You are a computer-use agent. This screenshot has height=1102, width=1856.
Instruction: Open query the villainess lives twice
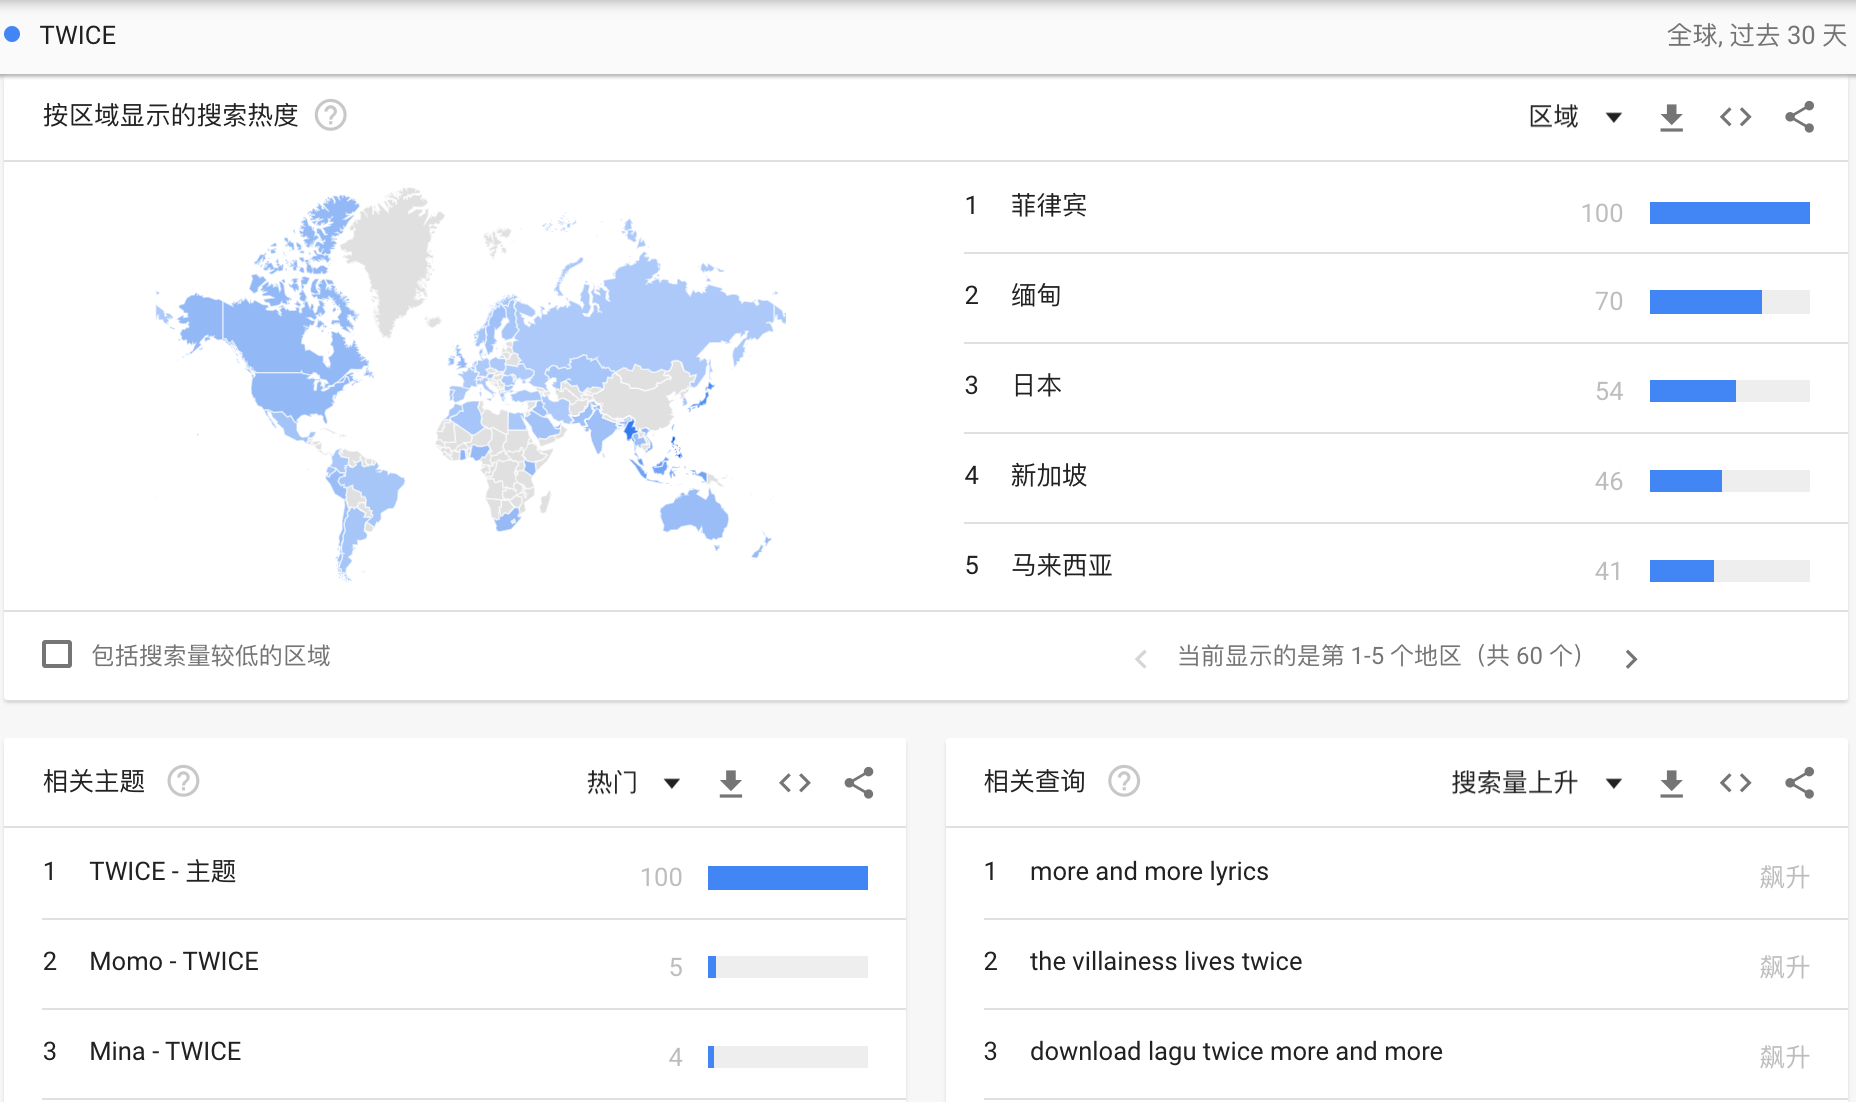coord(1166,962)
